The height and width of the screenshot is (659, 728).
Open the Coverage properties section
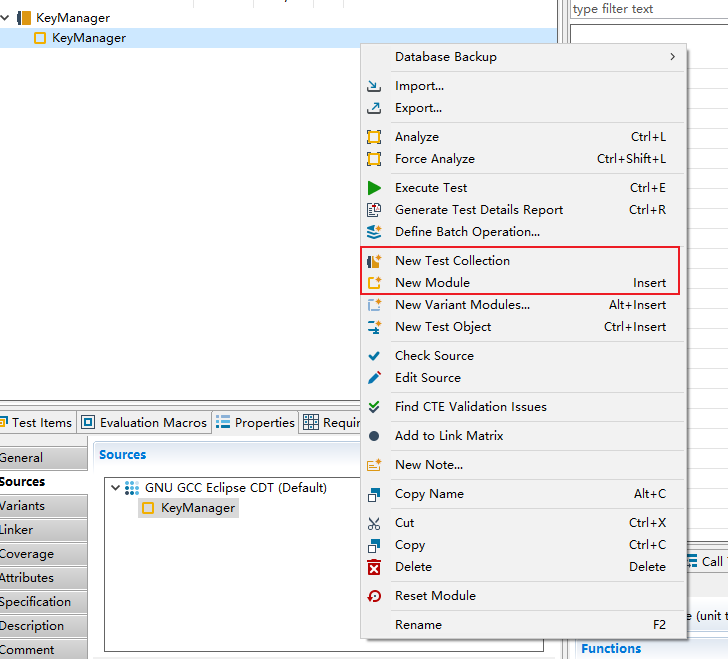(44, 554)
